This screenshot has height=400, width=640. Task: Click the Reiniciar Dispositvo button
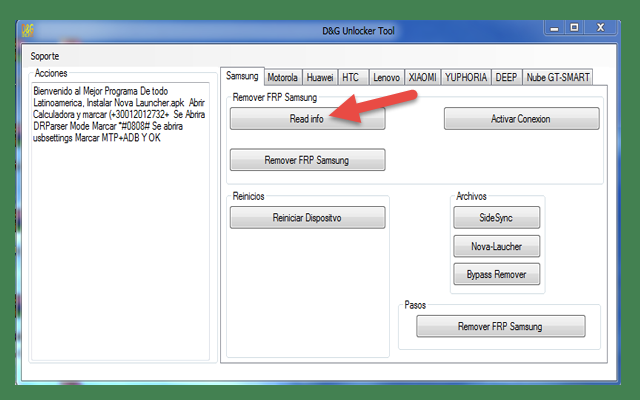point(307,218)
